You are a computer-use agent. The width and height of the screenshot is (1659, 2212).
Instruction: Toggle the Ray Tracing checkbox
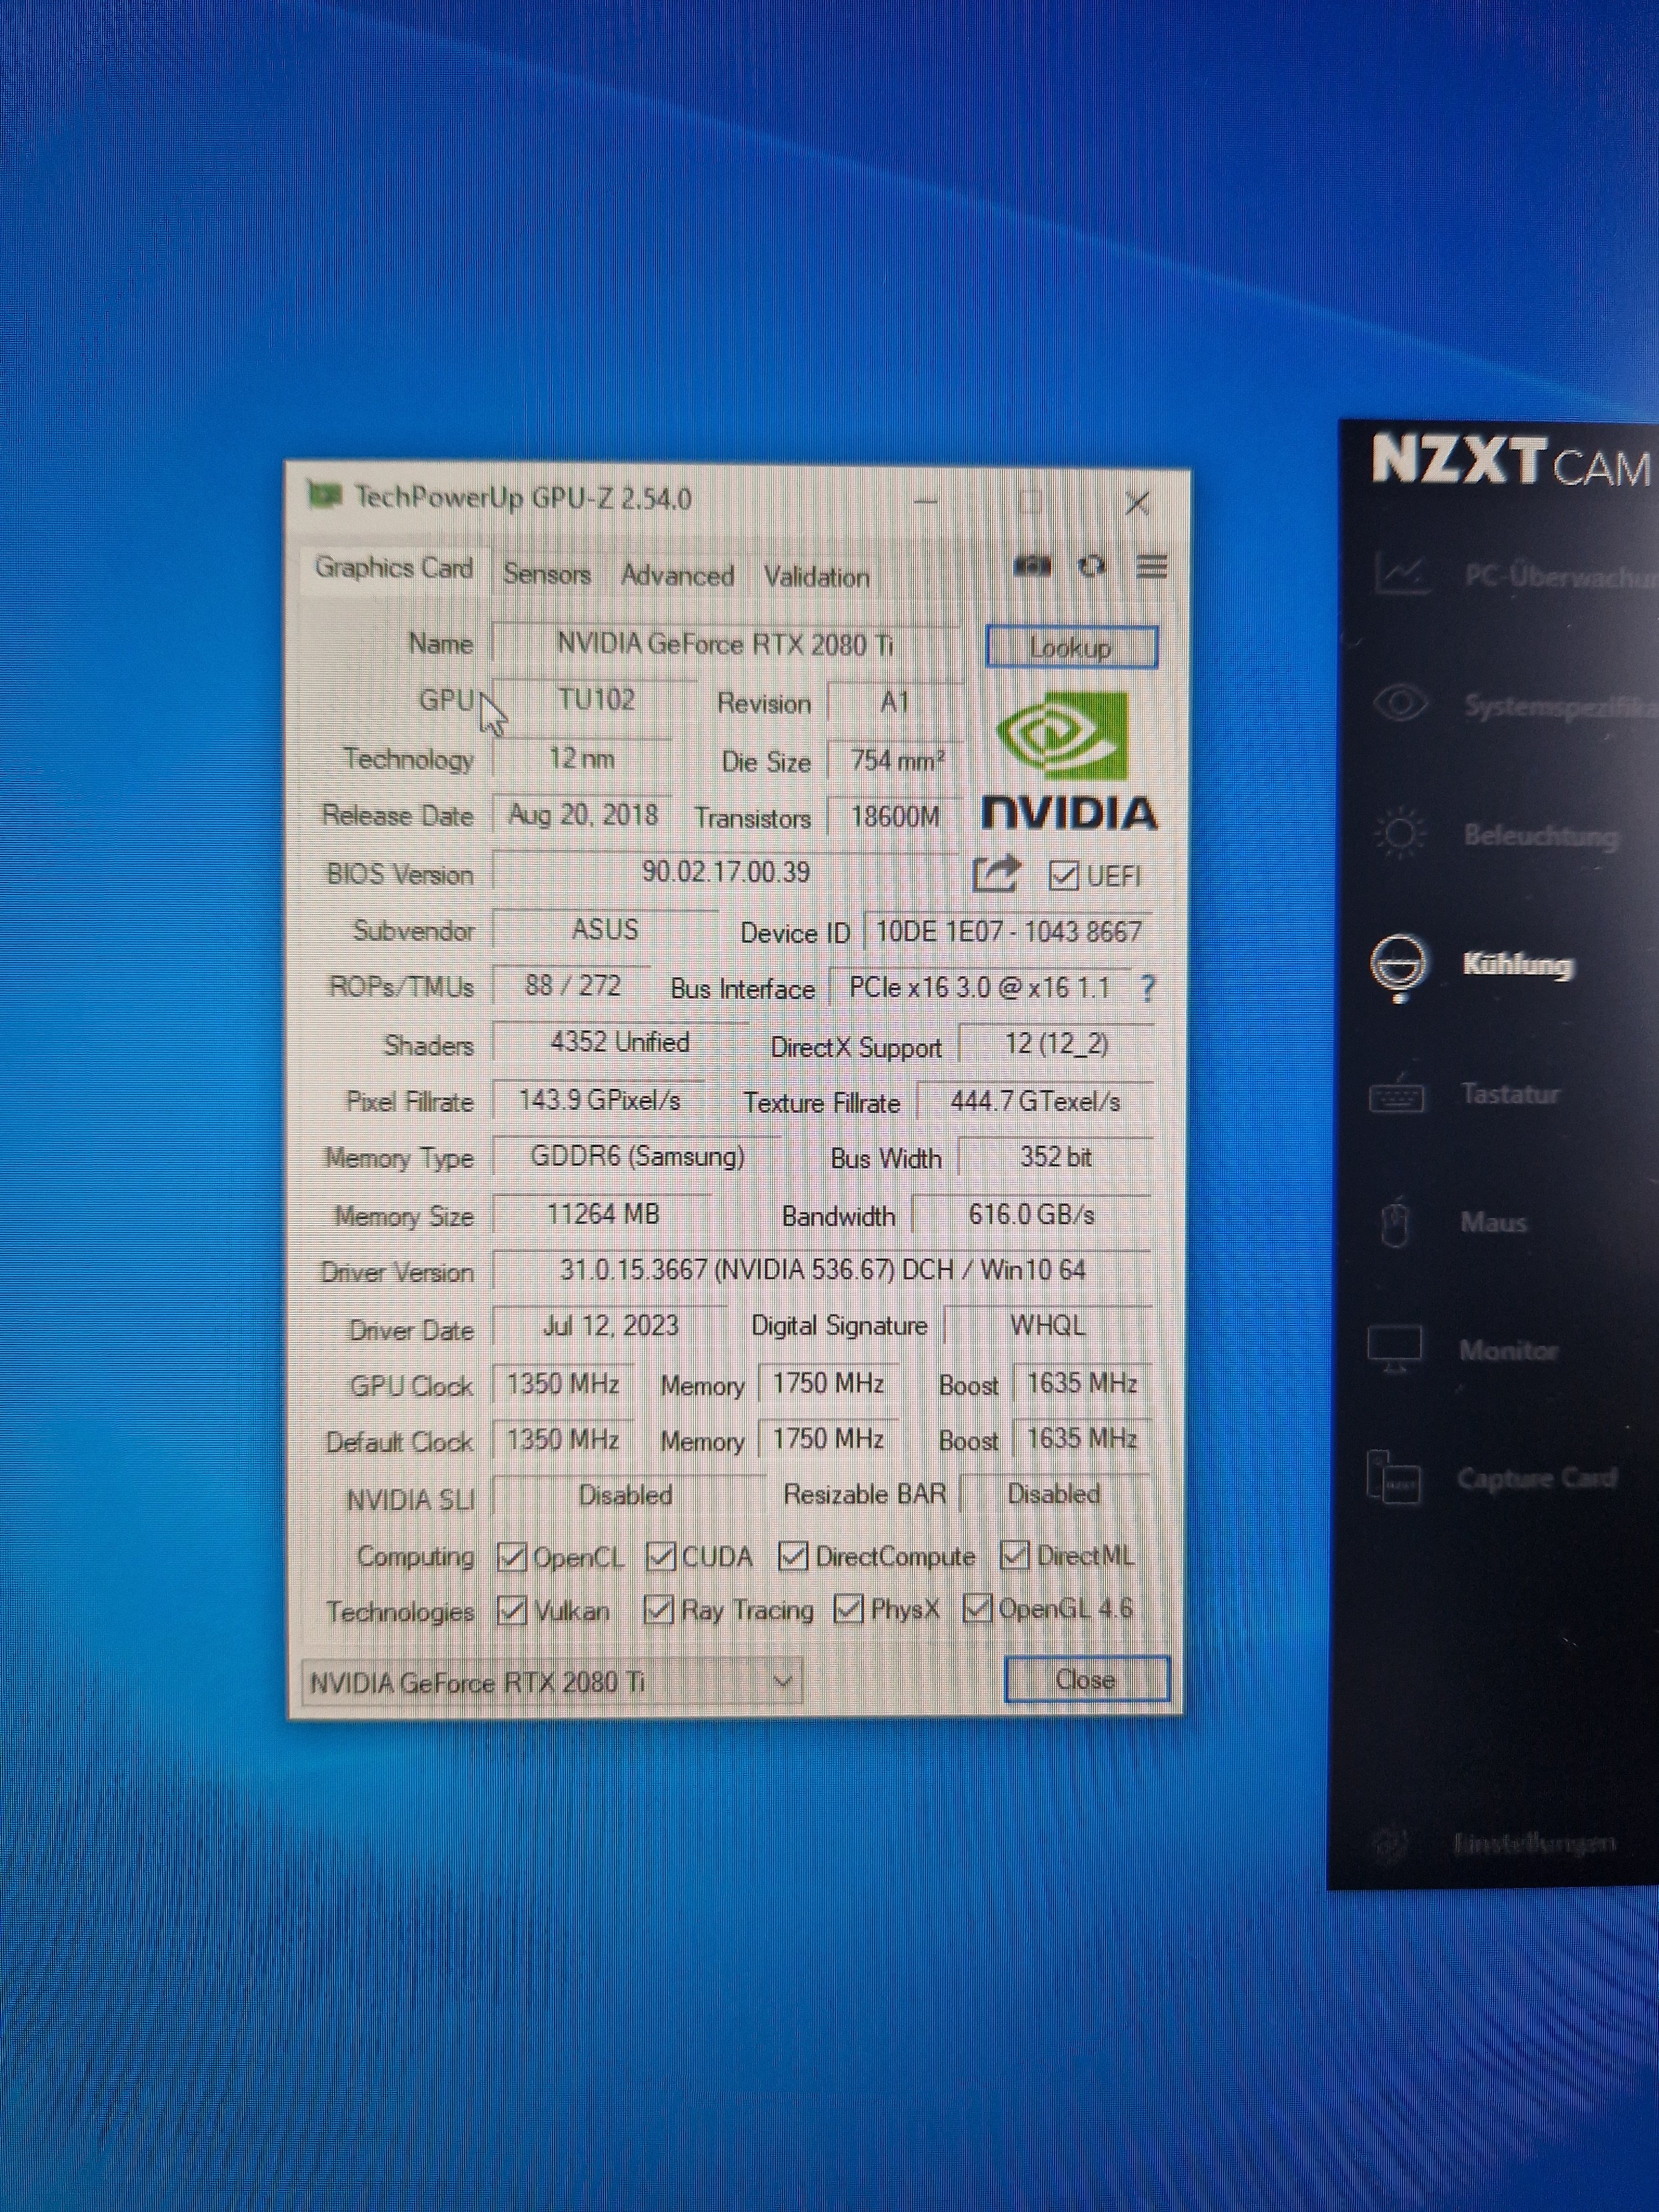point(658,1610)
